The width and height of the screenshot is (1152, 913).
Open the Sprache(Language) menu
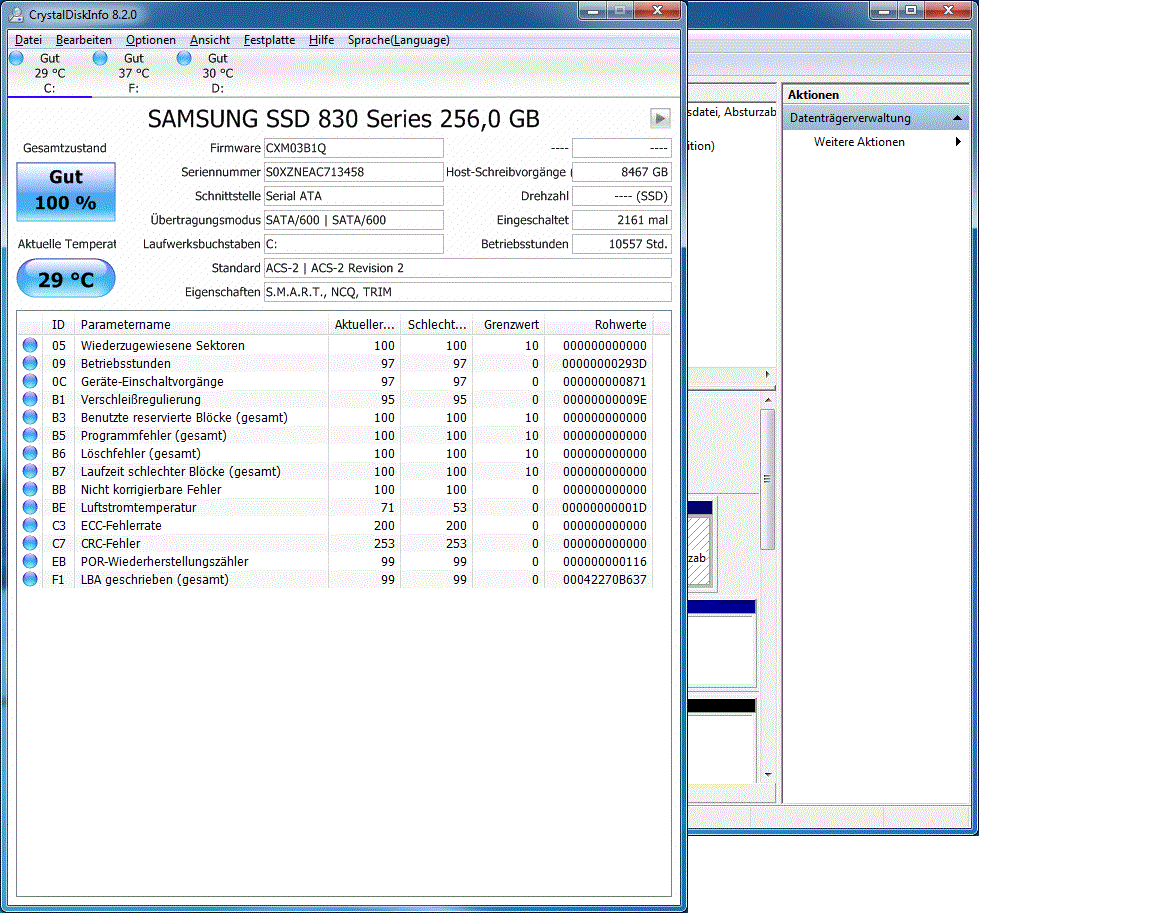coord(398,40)
